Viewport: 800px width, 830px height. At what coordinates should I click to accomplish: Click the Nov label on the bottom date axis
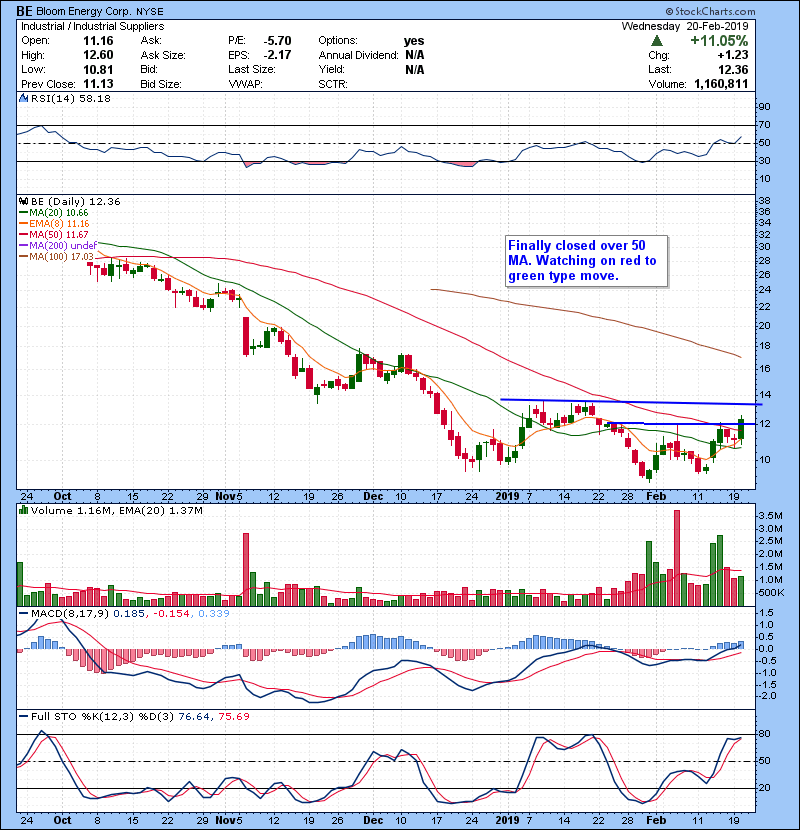(226, 820)
